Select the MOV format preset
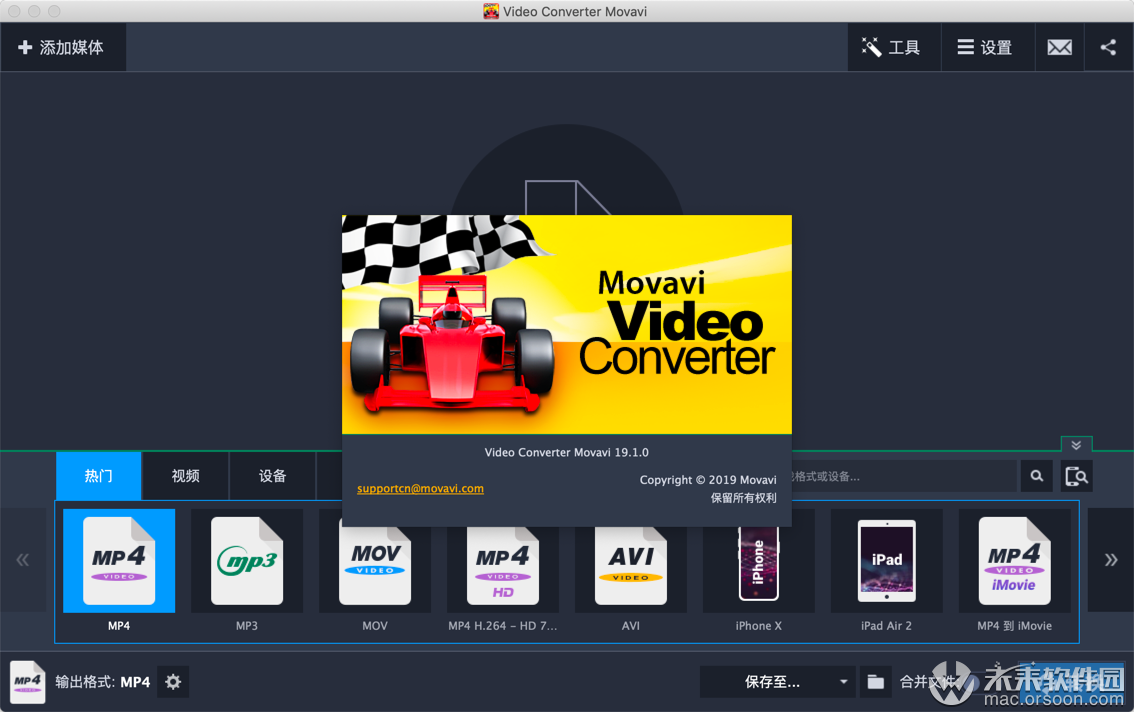Screen dimensions: 1134x712 tap(375, 571)
